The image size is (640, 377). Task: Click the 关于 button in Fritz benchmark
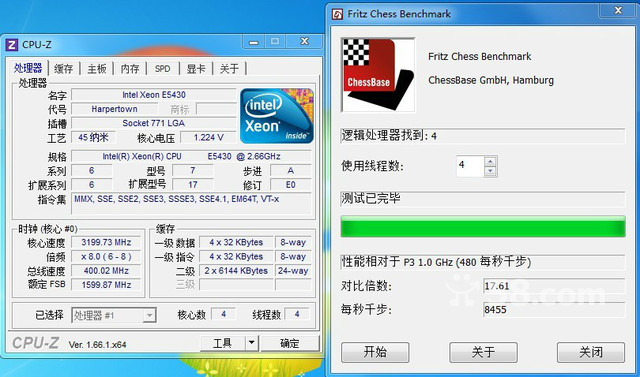(x=483, y=352)
